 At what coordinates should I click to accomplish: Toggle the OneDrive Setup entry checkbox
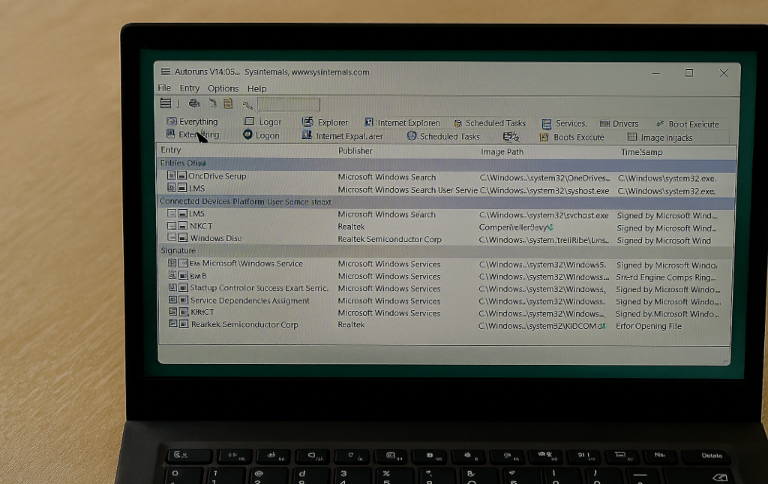click(171, 176)
